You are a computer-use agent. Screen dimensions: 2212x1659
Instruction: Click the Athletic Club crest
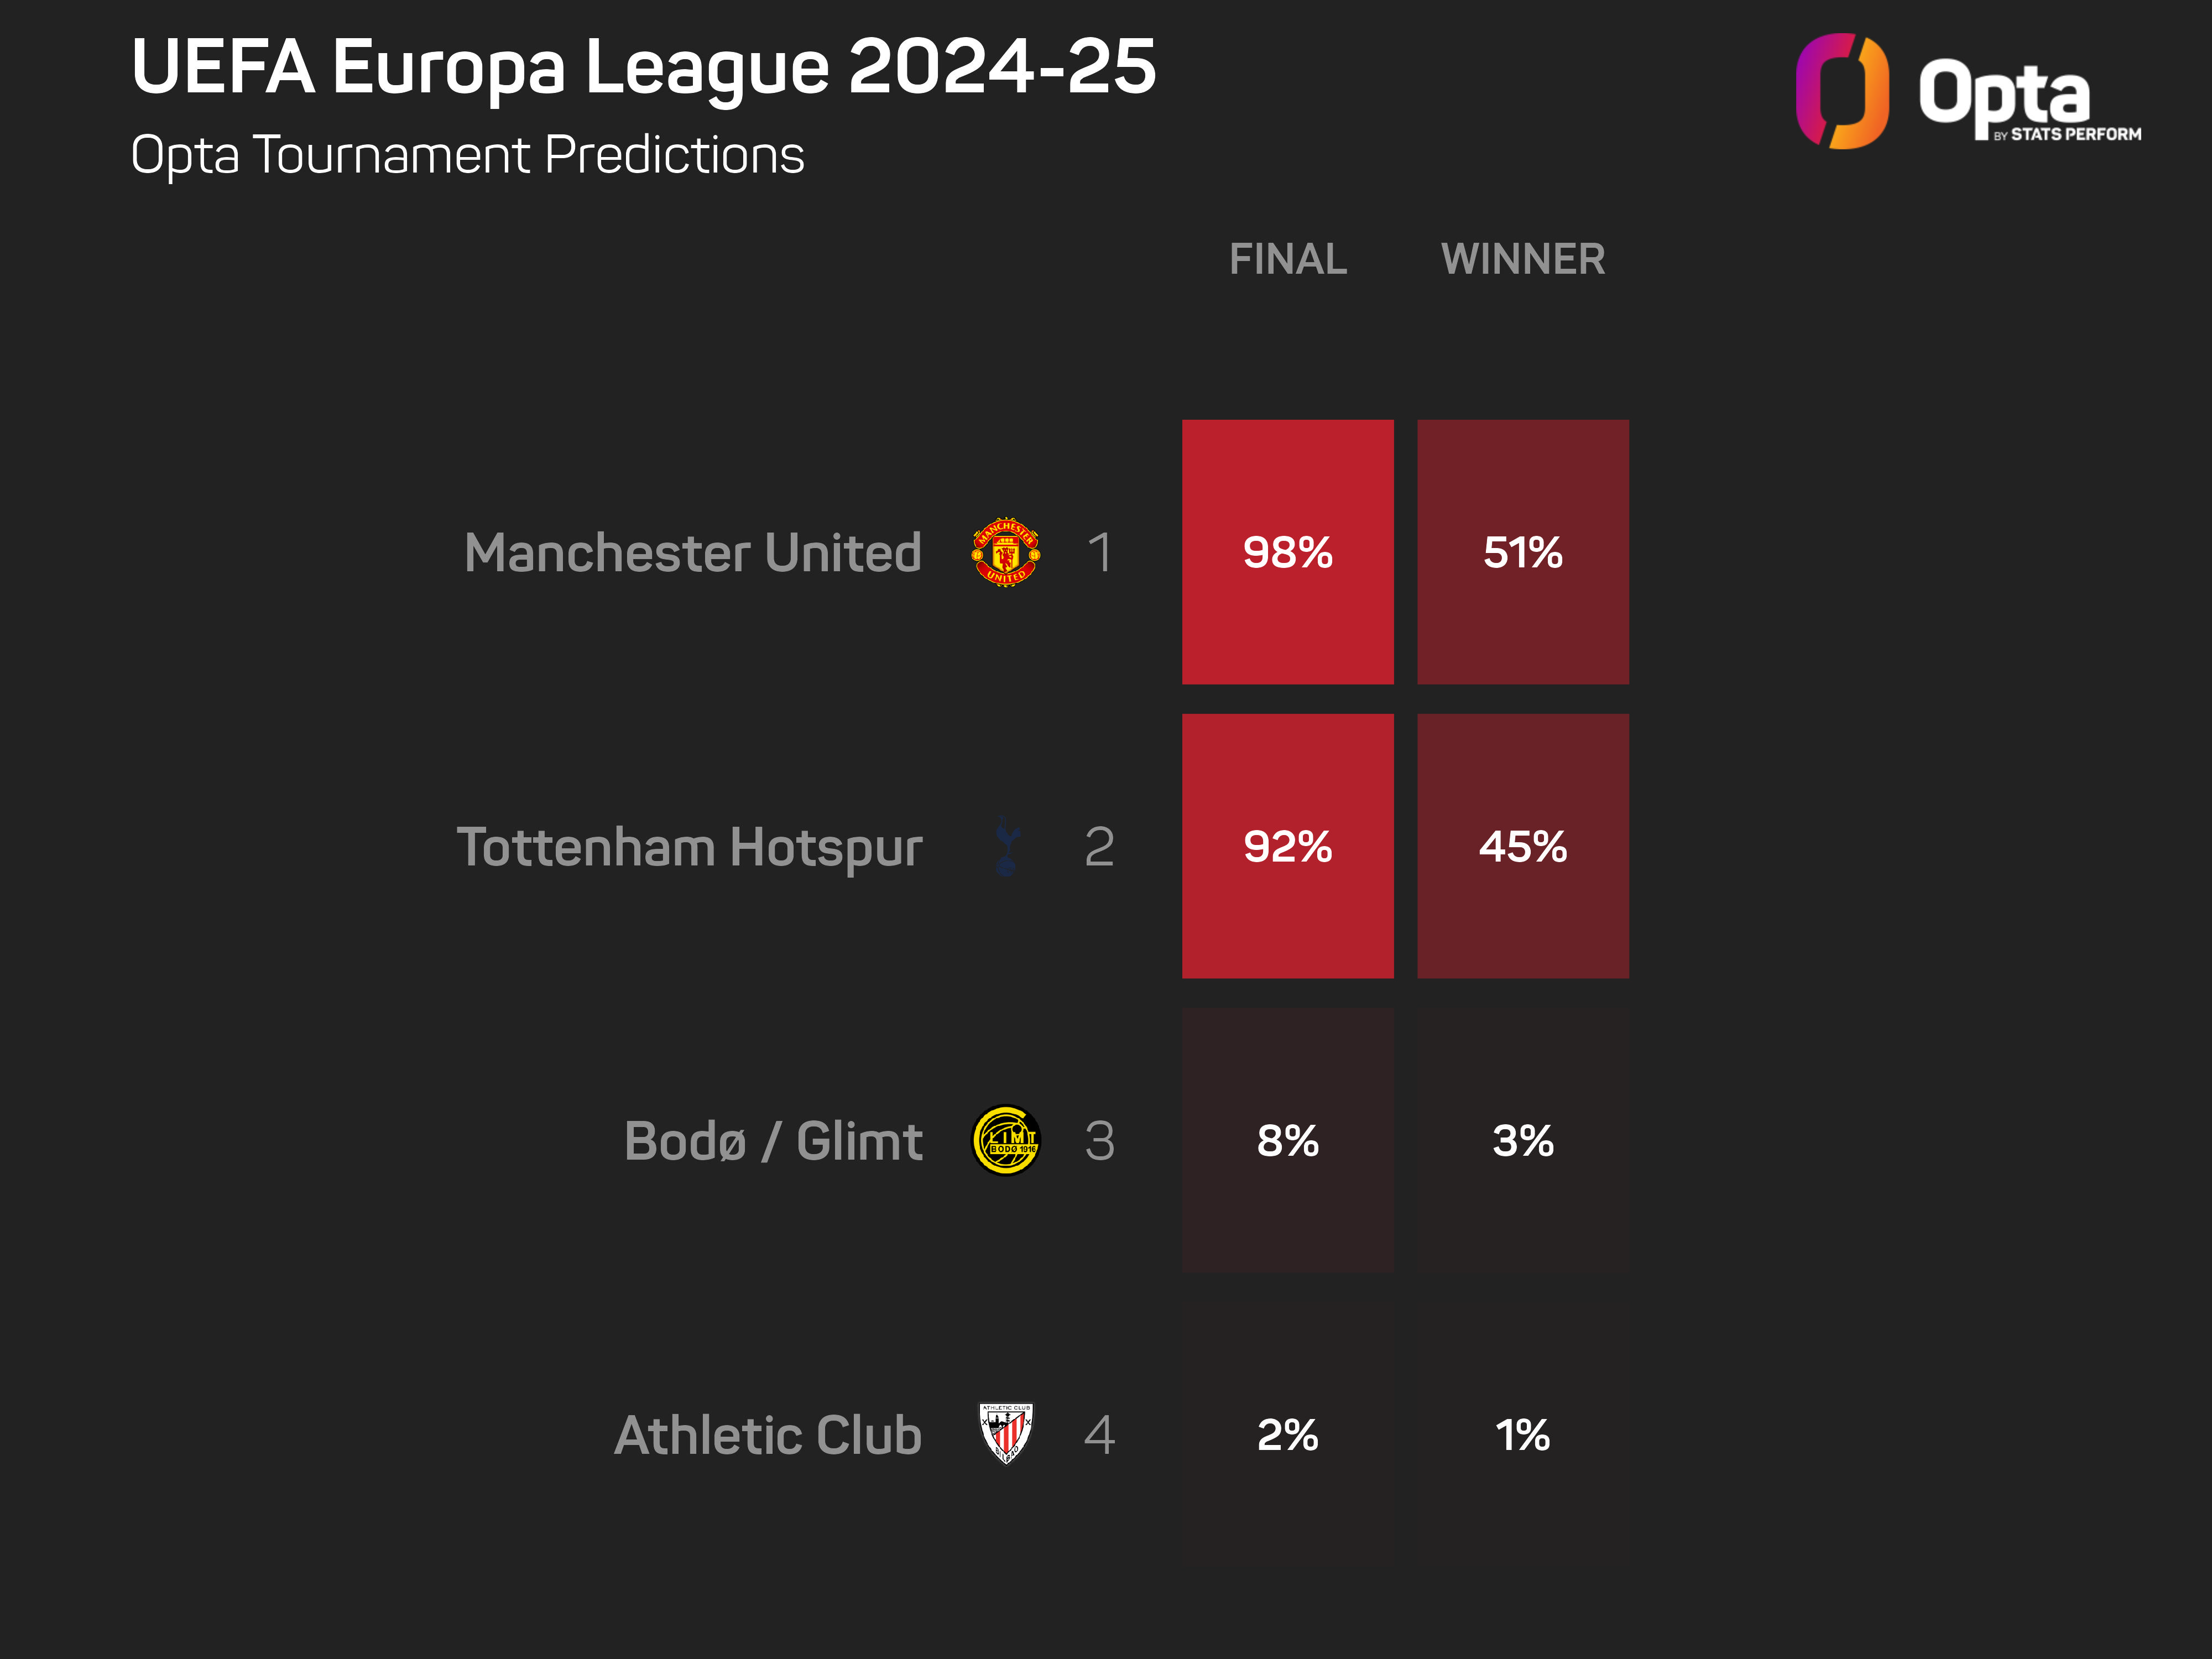pos(1005,1433)
